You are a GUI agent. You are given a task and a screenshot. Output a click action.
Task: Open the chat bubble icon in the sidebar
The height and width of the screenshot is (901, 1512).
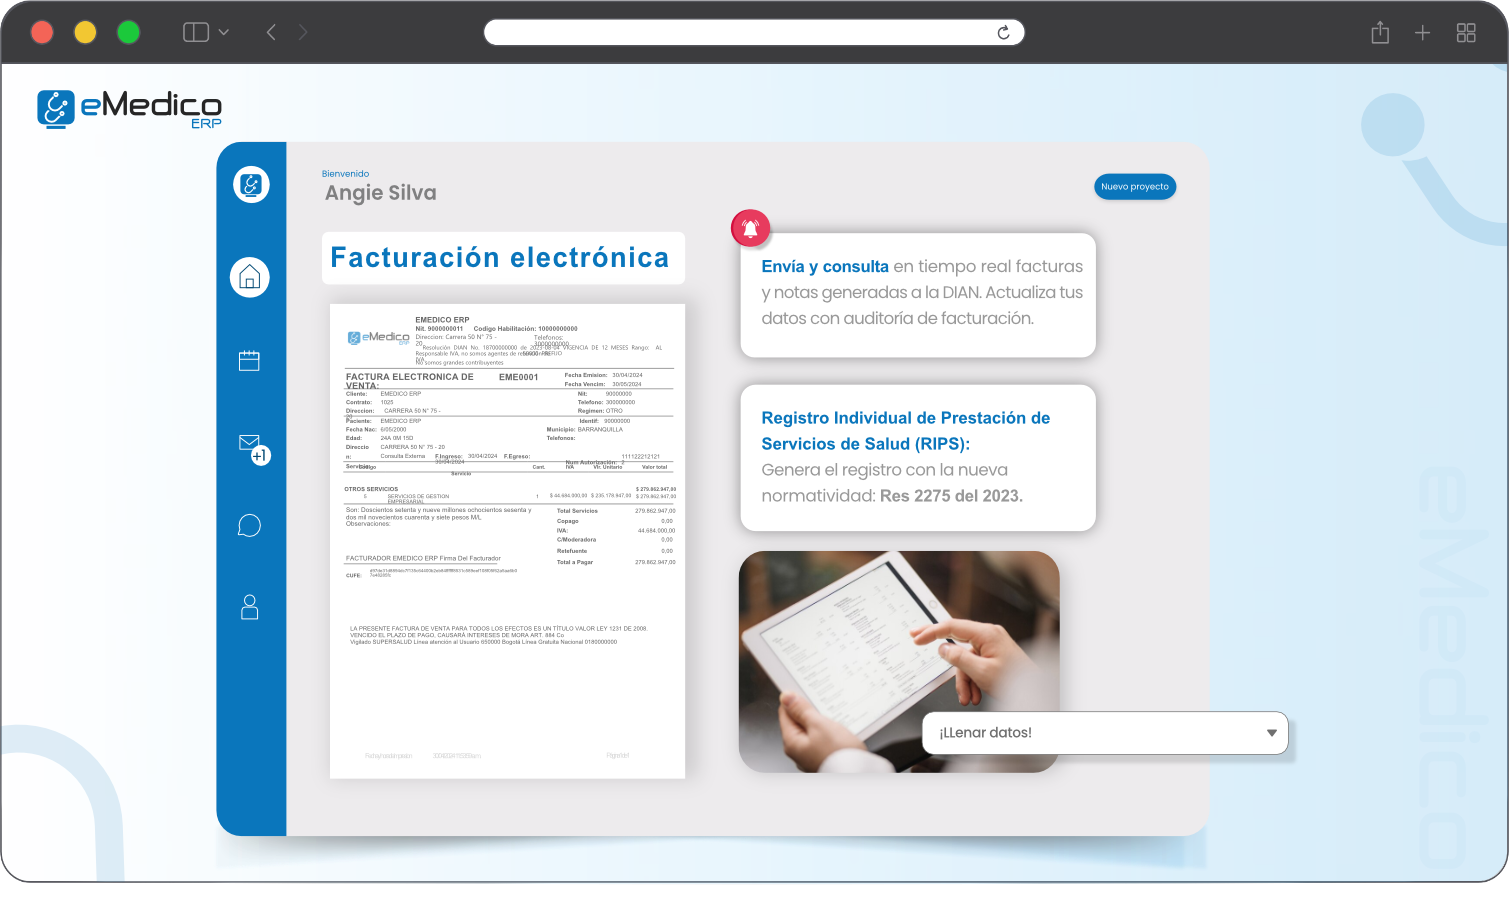coord(250,525)
